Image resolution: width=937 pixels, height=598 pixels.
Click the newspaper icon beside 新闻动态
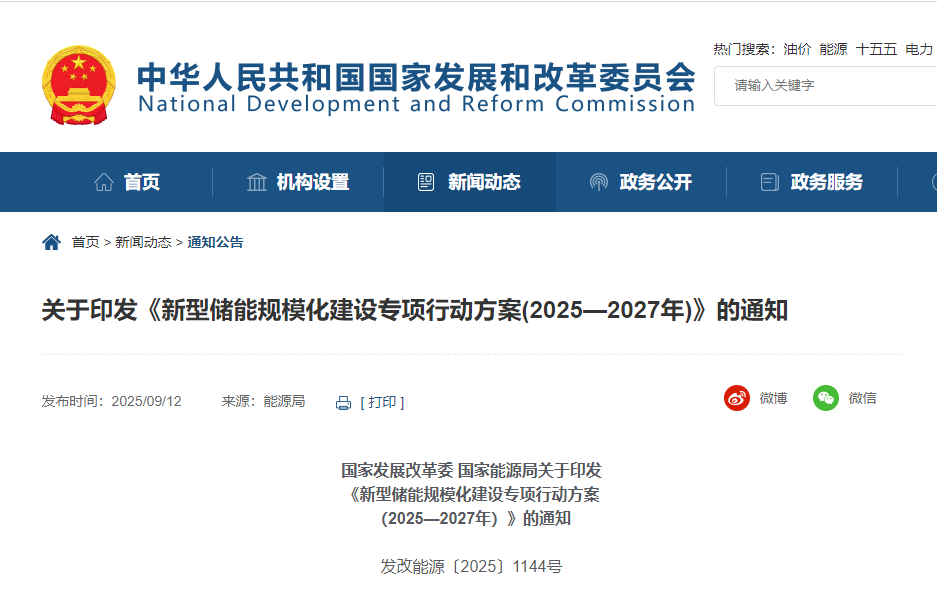tap(426, 182)
